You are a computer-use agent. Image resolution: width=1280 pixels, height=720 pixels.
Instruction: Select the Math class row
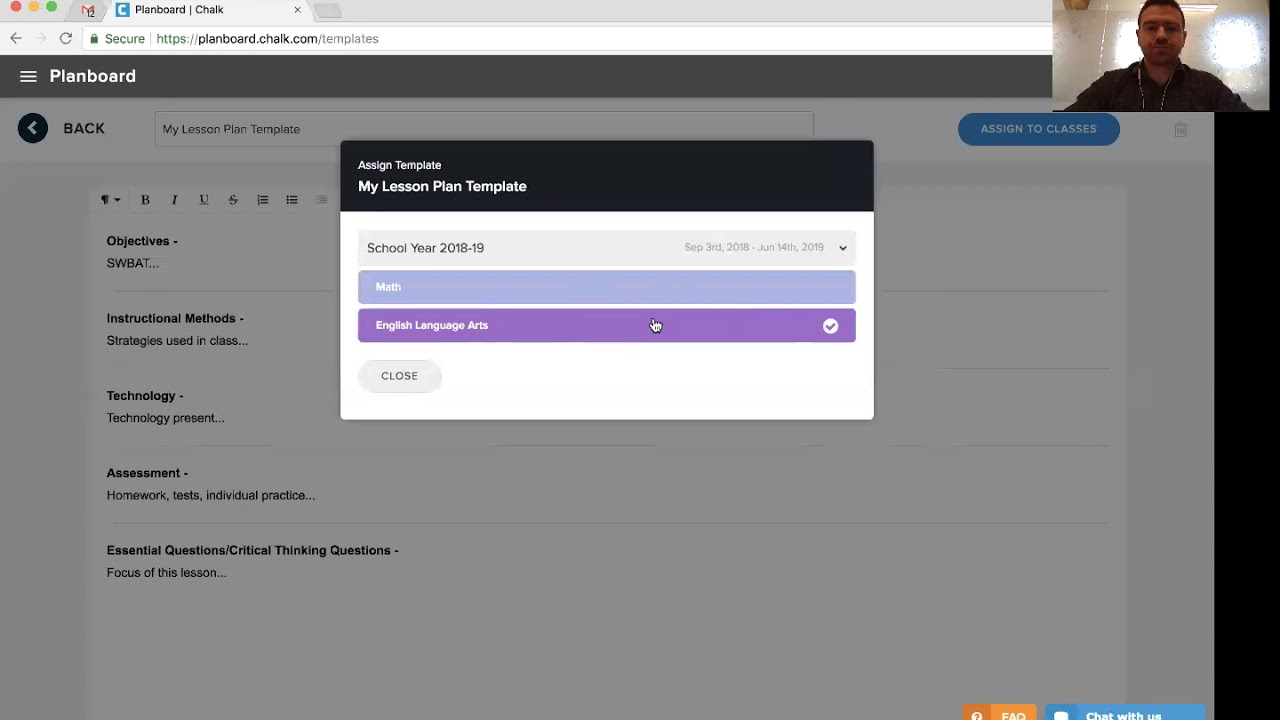607,287
